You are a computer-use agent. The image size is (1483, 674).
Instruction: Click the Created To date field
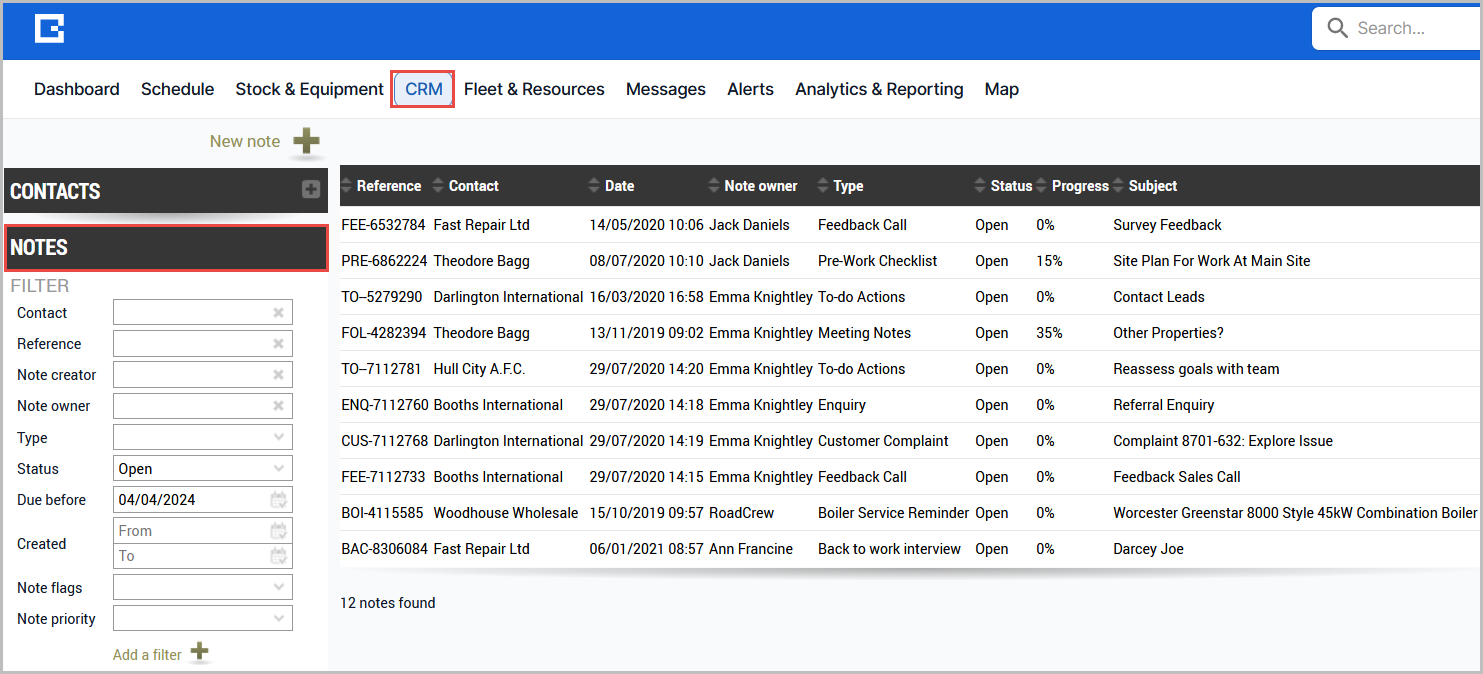pos(203,556)
